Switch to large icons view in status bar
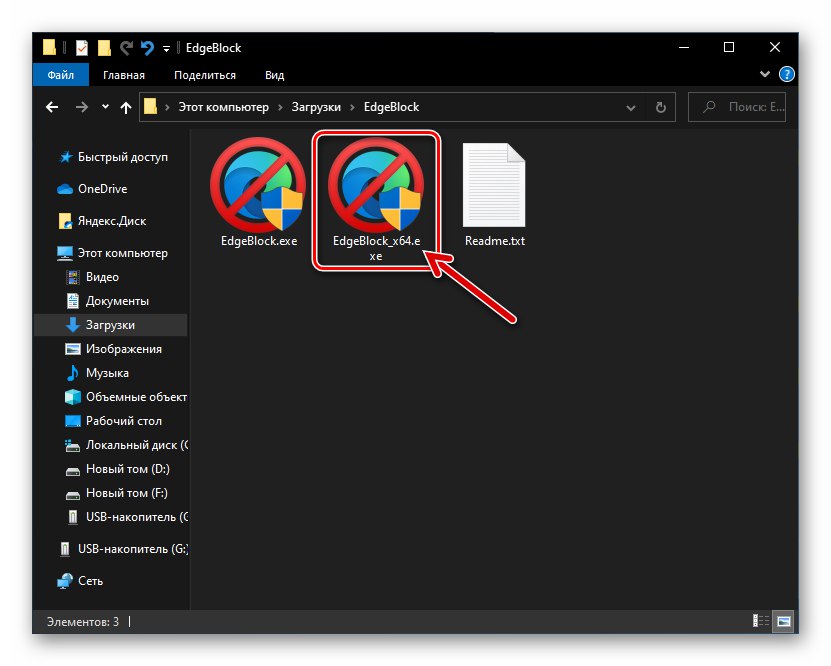 (x=784, y=620)
